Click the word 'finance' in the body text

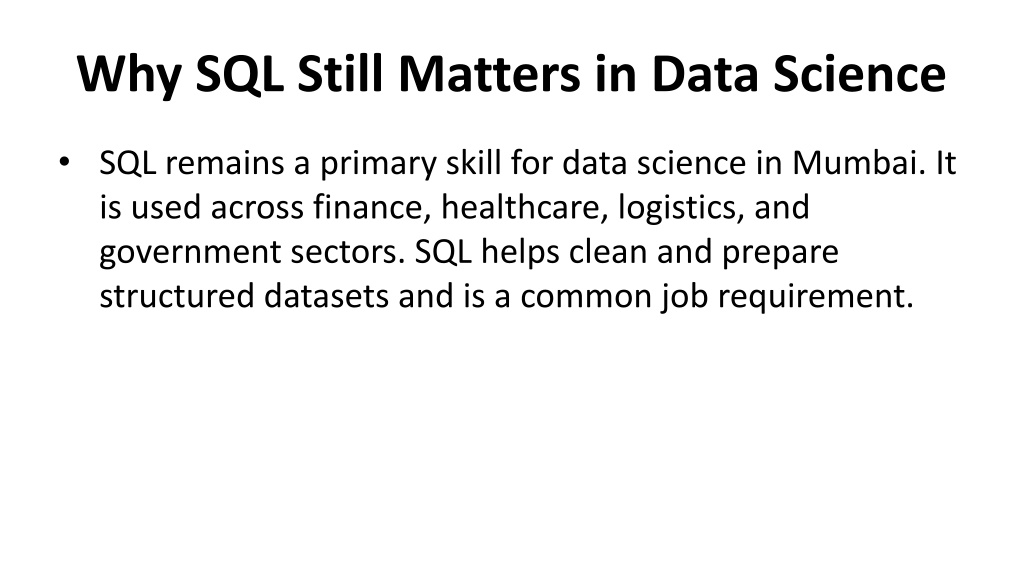pos(370,207)
